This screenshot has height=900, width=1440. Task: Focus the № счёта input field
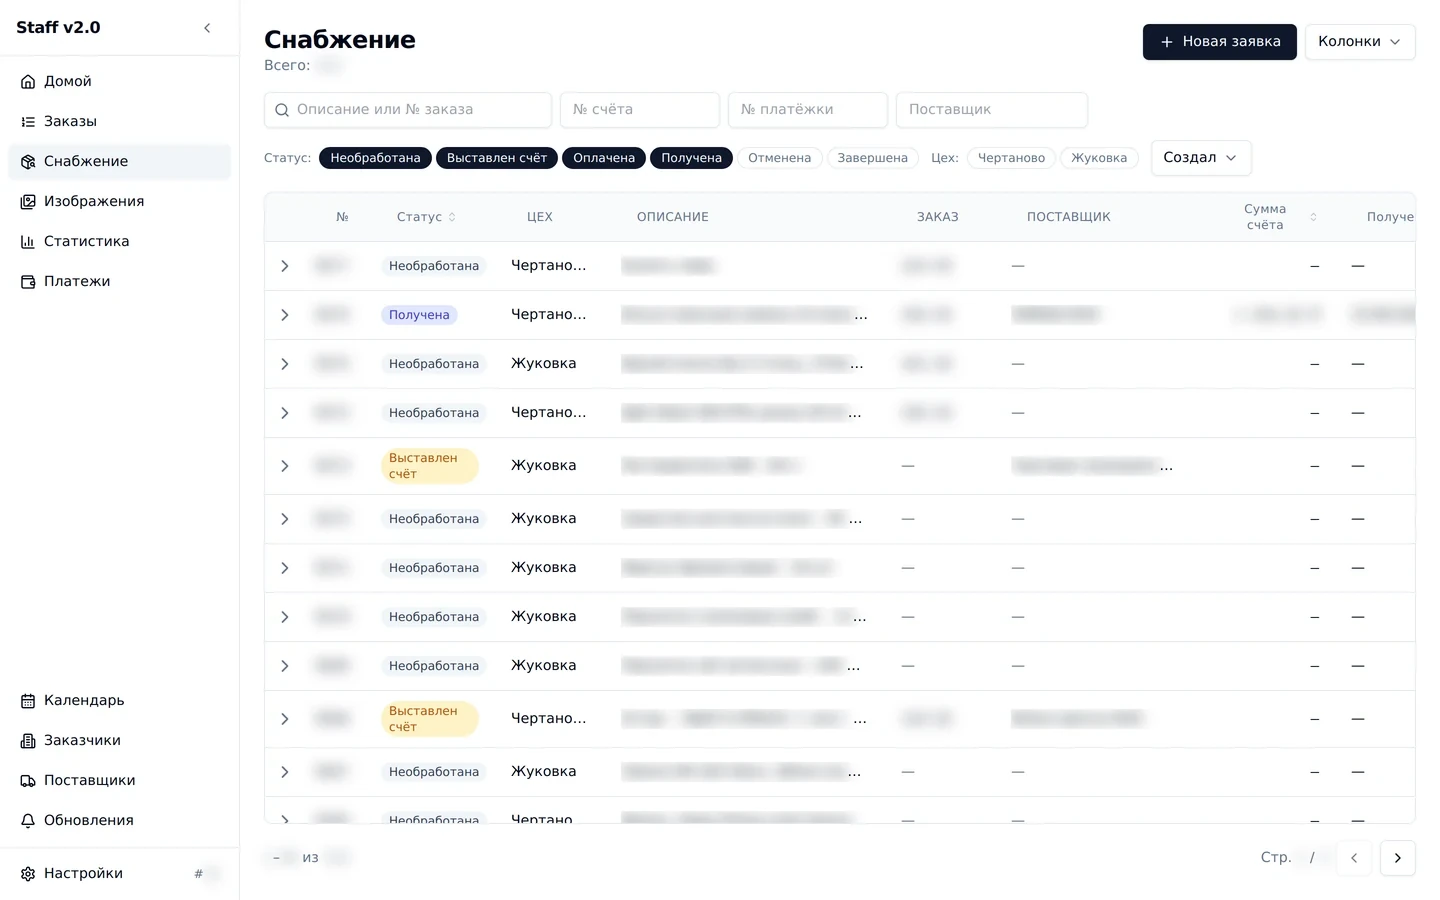640,110
